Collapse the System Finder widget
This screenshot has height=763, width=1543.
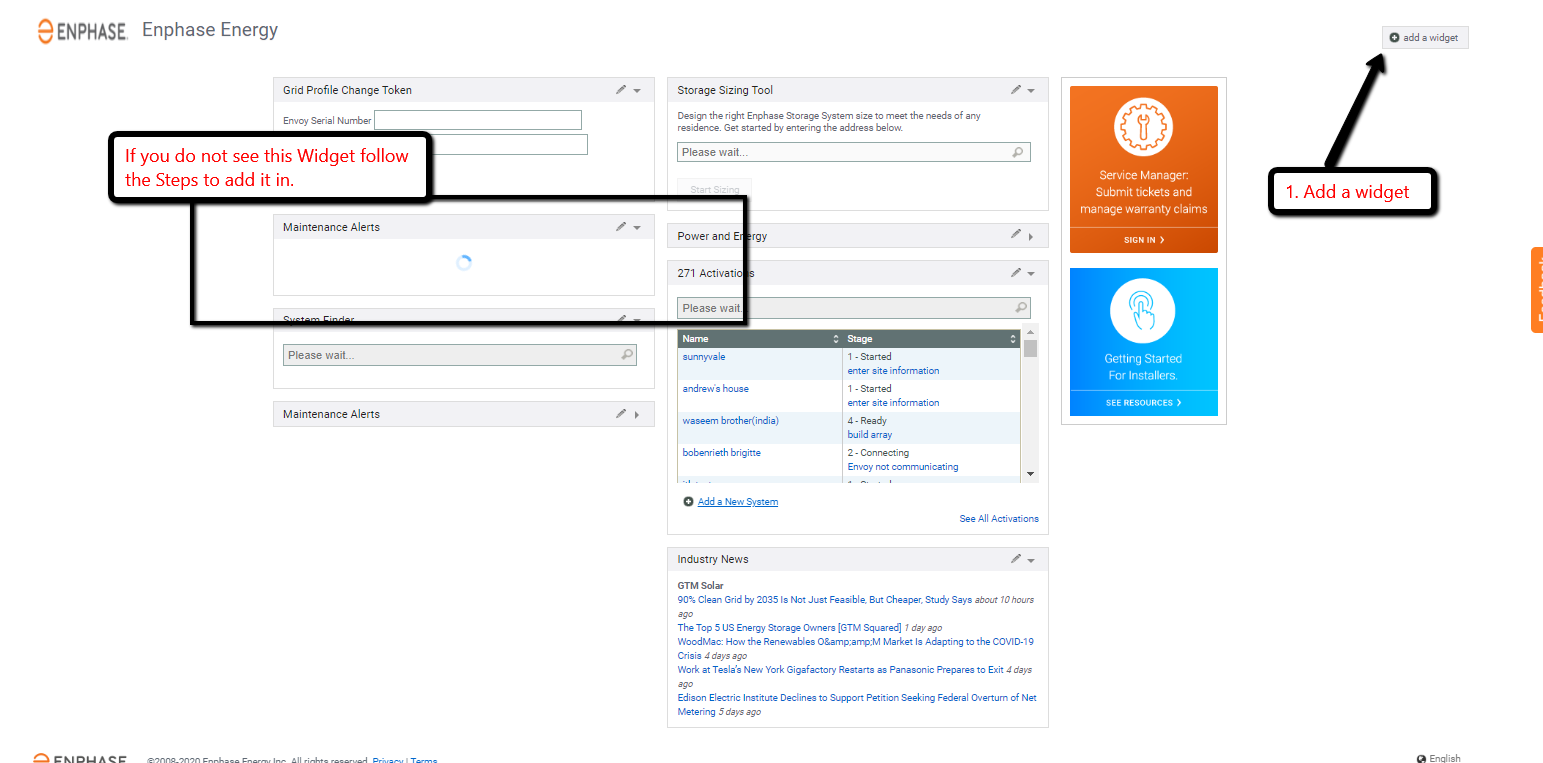click(x=637, y=320)
